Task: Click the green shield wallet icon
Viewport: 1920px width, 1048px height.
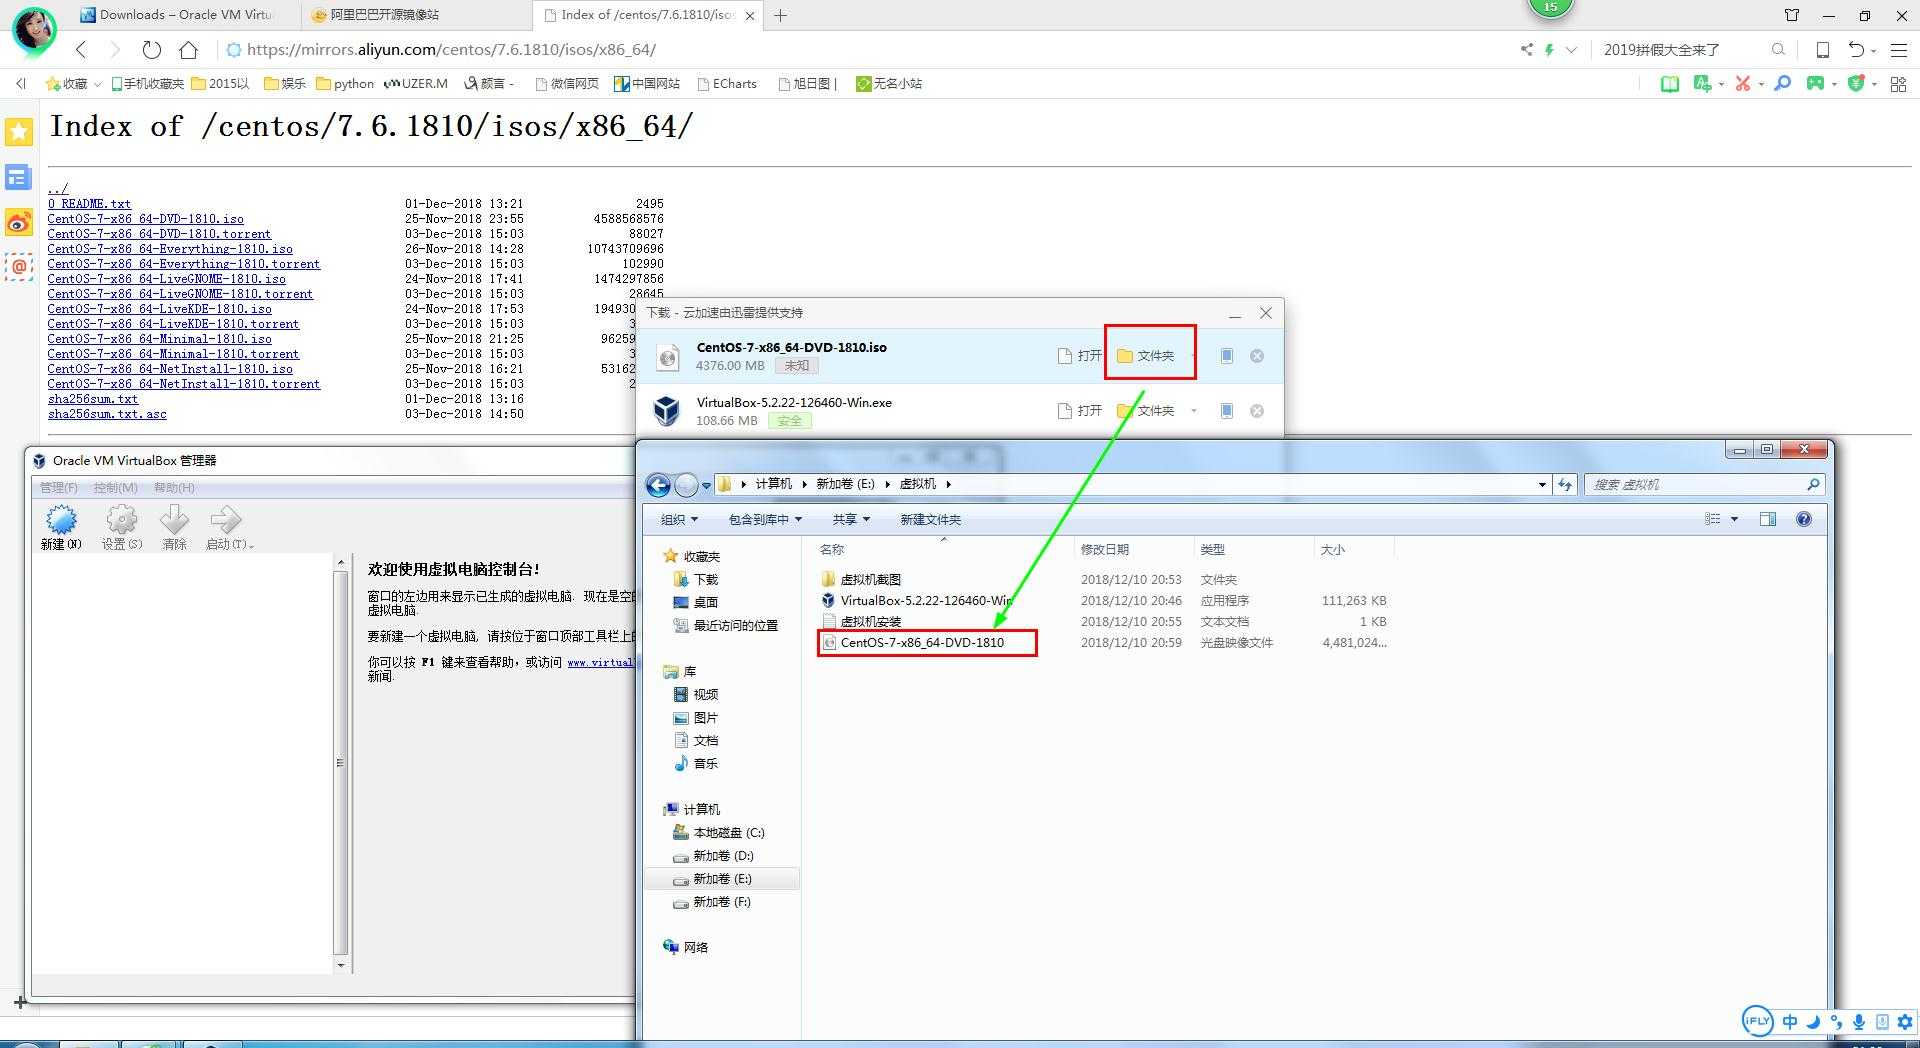Action: click(1856, 84)
